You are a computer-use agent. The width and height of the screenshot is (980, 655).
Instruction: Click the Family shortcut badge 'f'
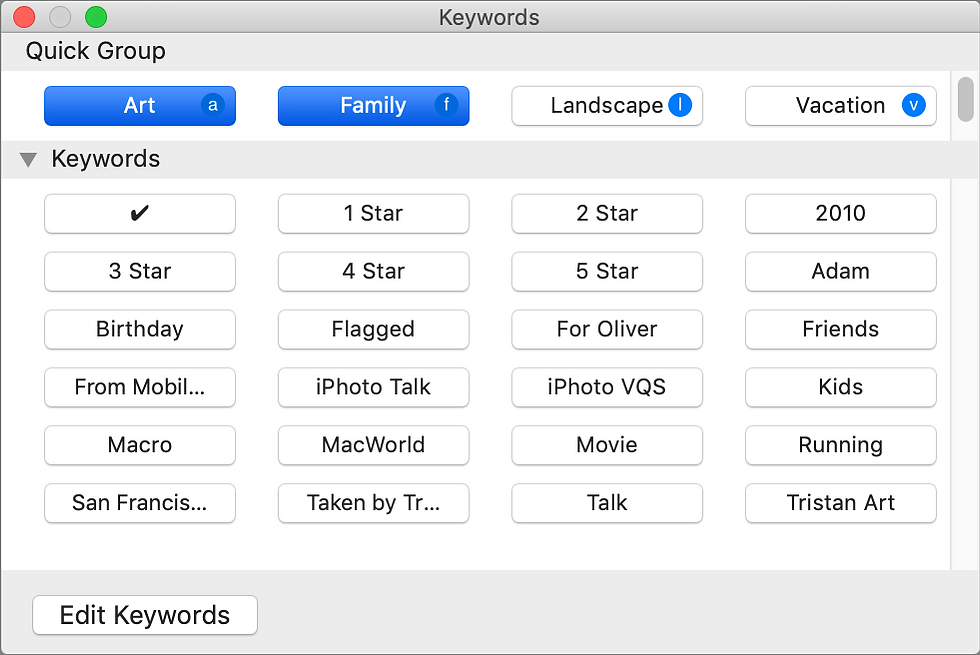point(446,105)
